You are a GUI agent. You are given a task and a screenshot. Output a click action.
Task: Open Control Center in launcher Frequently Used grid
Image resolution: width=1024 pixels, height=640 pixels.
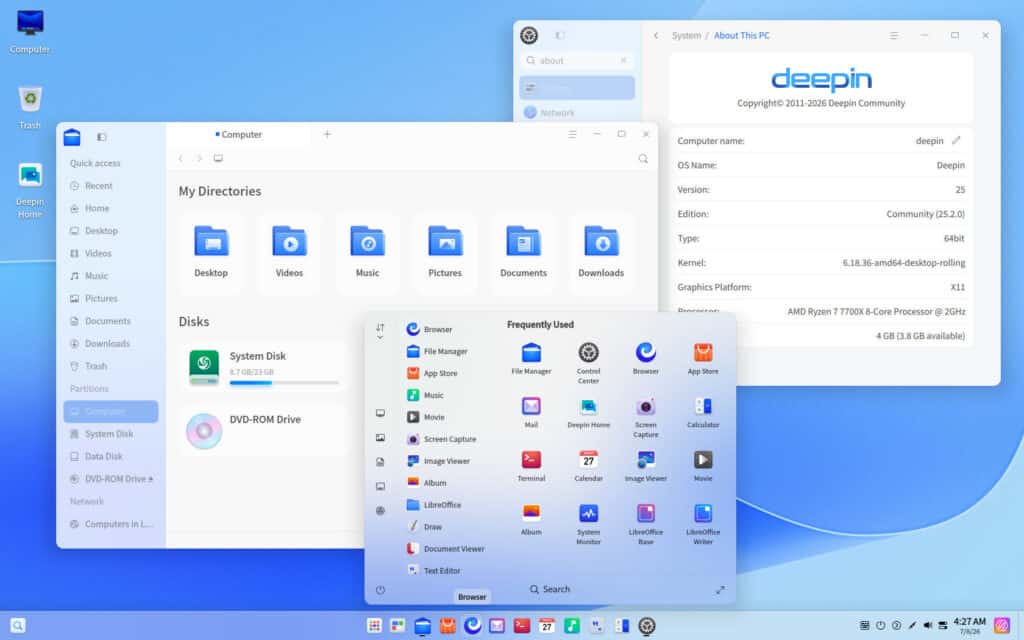(x=588, y=361)
